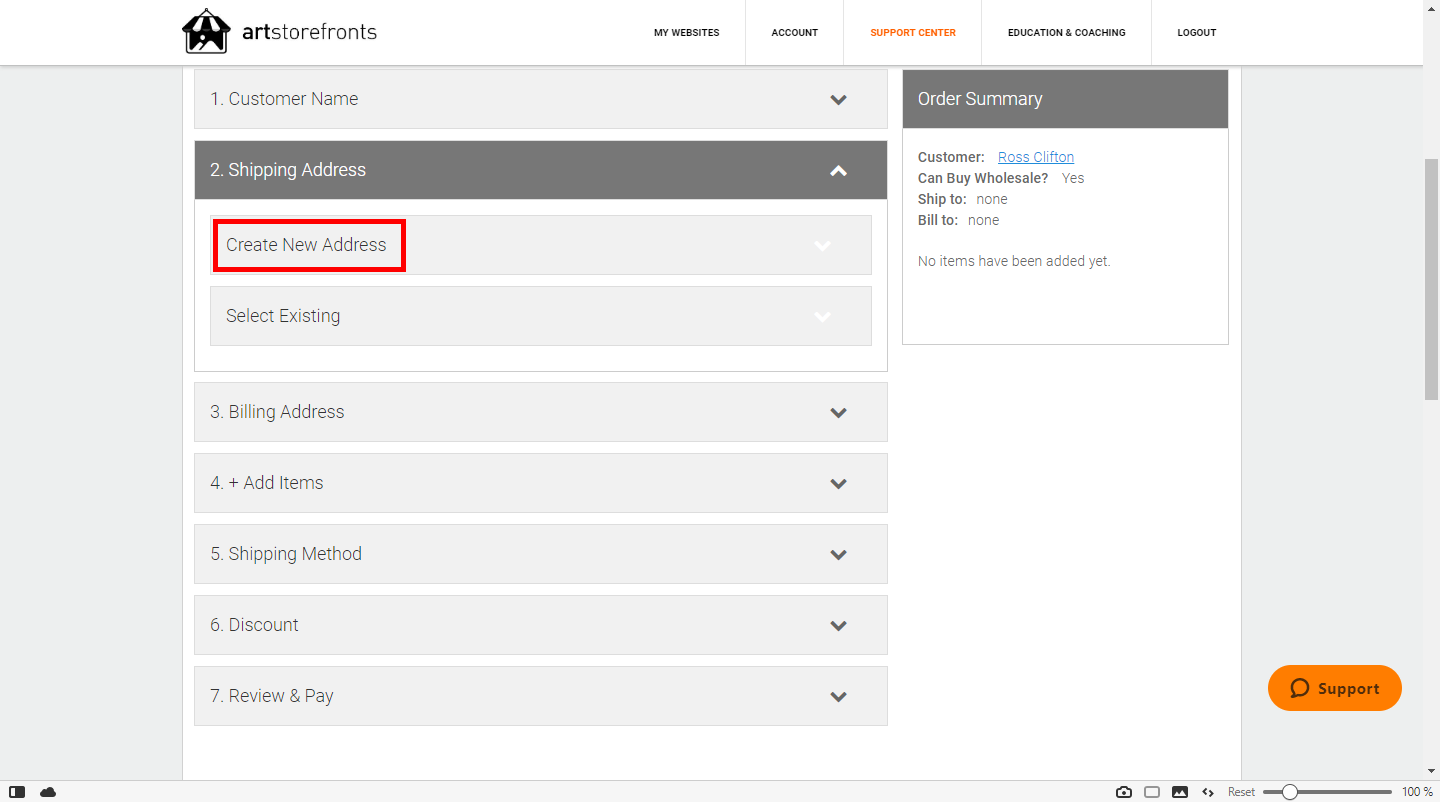Open the My Websites menu
1440x802 pixels.
686,33
